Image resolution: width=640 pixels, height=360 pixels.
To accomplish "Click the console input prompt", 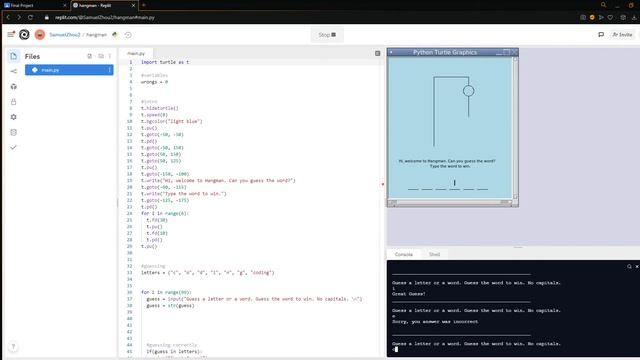I will tap(396, 349).
